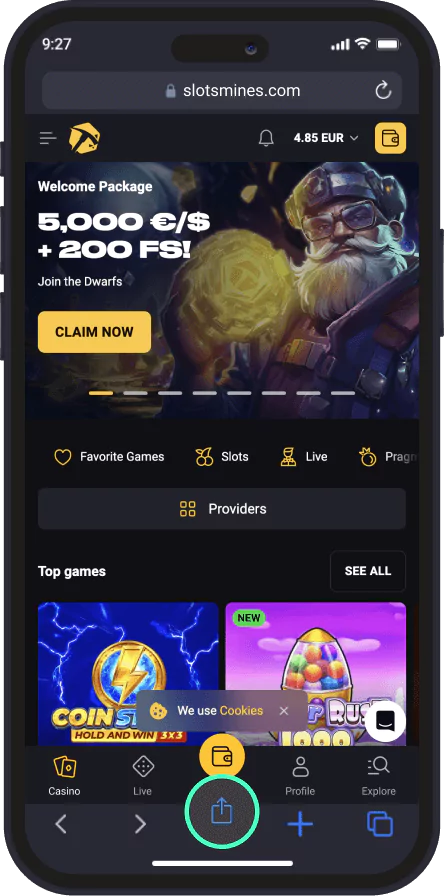The width and height of the screenshot is (444, 896).
Task: Expand the 4.85 EUR balance dropdown
Action: (x=326, y=138)
